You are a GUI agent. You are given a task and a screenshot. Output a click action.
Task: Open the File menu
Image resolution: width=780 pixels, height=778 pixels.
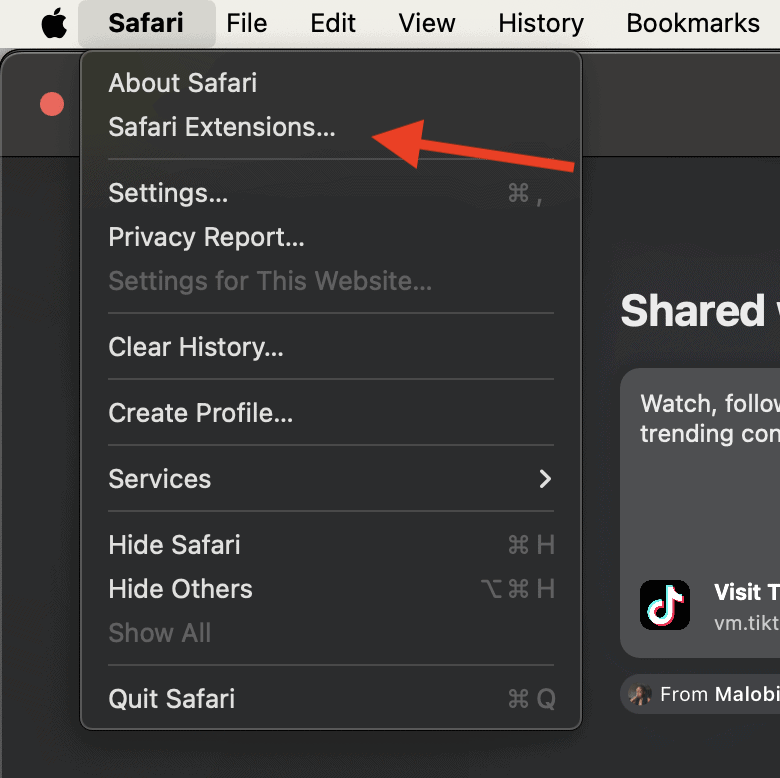246,23
